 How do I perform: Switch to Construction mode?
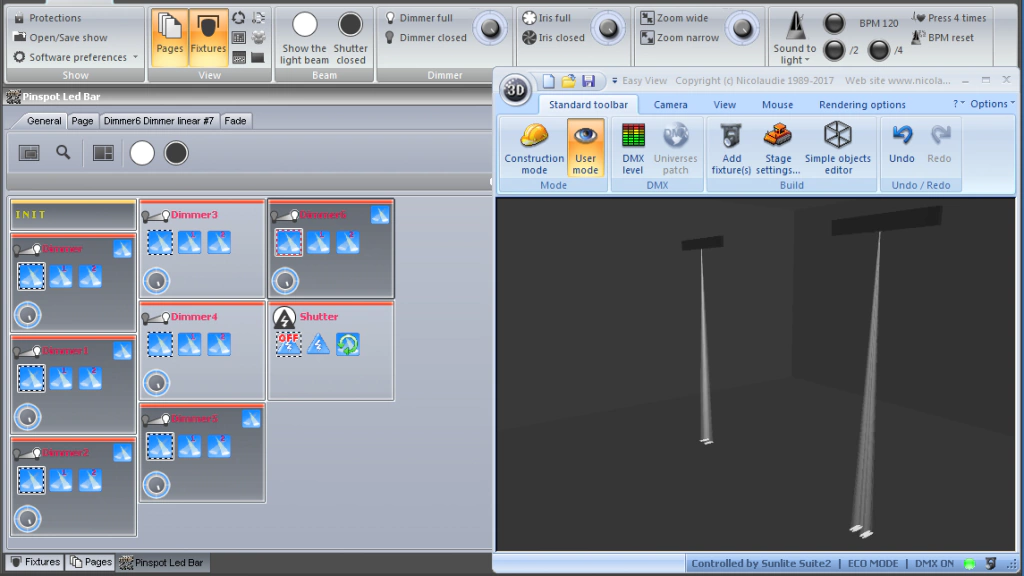534,148
